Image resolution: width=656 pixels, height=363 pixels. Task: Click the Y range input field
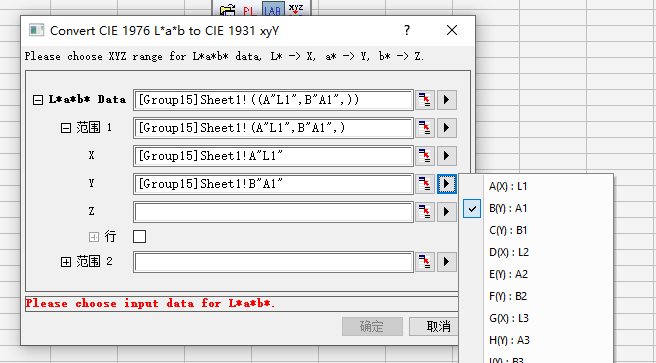[274, 184]
